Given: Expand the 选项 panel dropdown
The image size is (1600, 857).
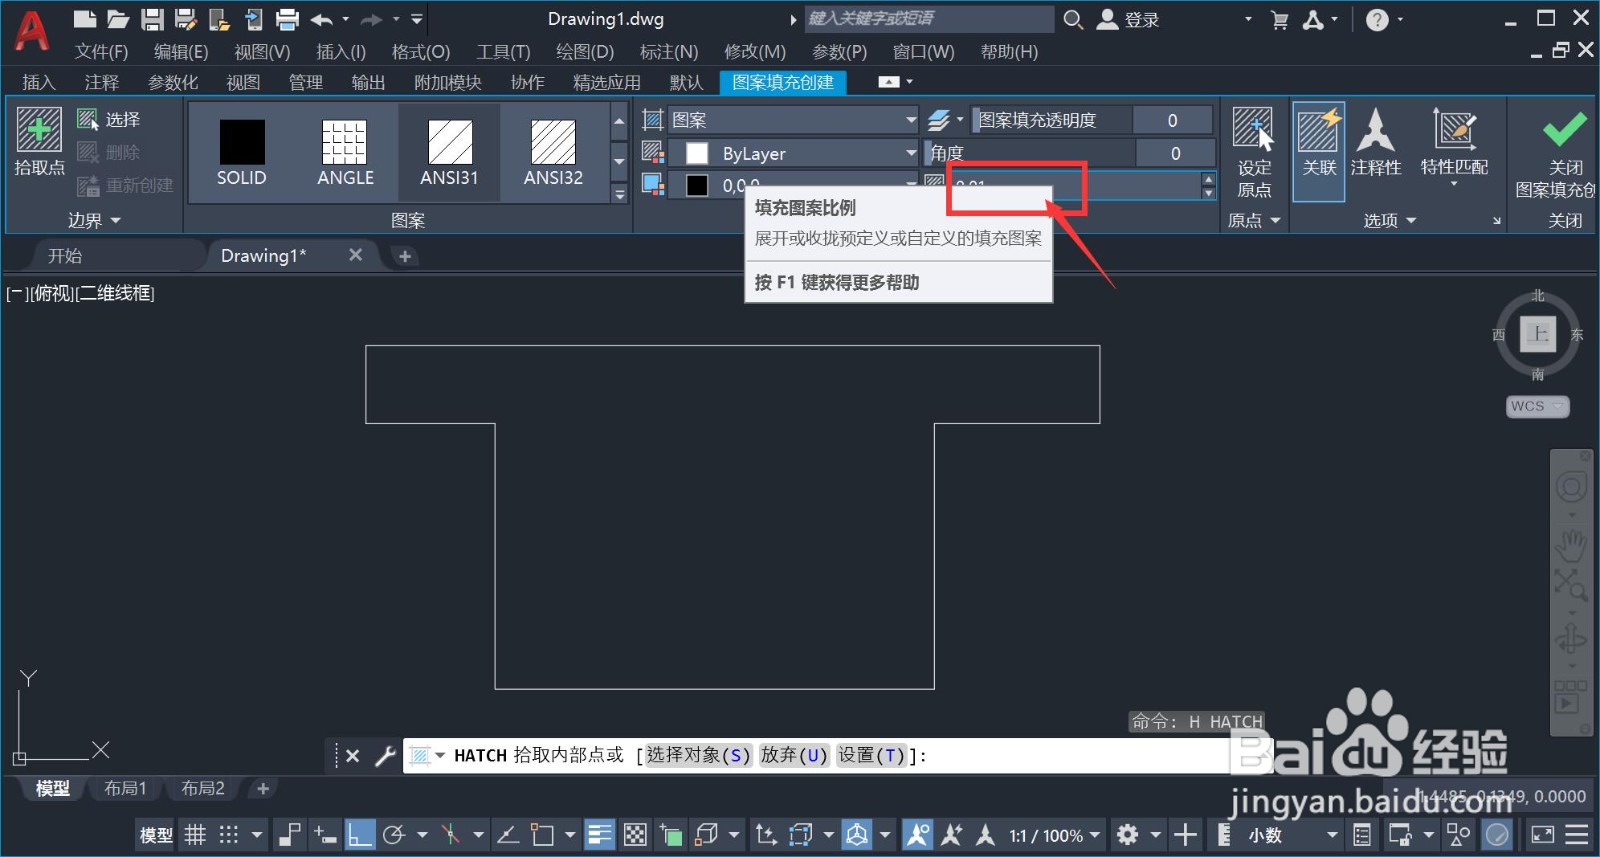Looking at the screenshot, I should pyautogui.click(x=1390, y=220).
